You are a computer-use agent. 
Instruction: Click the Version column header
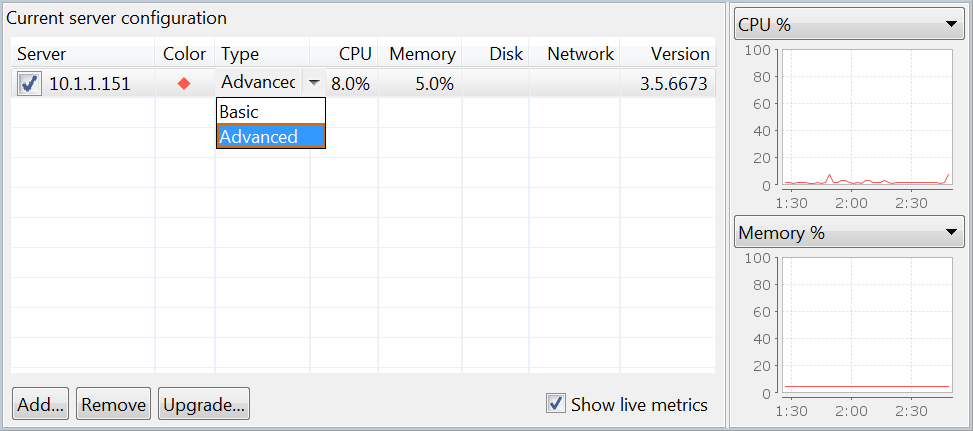[668, 54]
